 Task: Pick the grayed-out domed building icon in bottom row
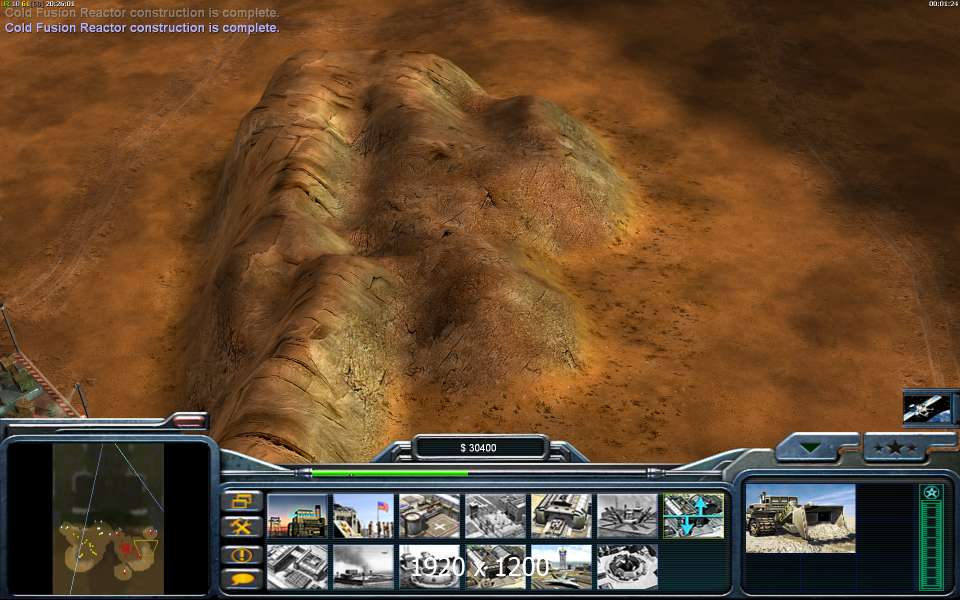coord(430,567)
